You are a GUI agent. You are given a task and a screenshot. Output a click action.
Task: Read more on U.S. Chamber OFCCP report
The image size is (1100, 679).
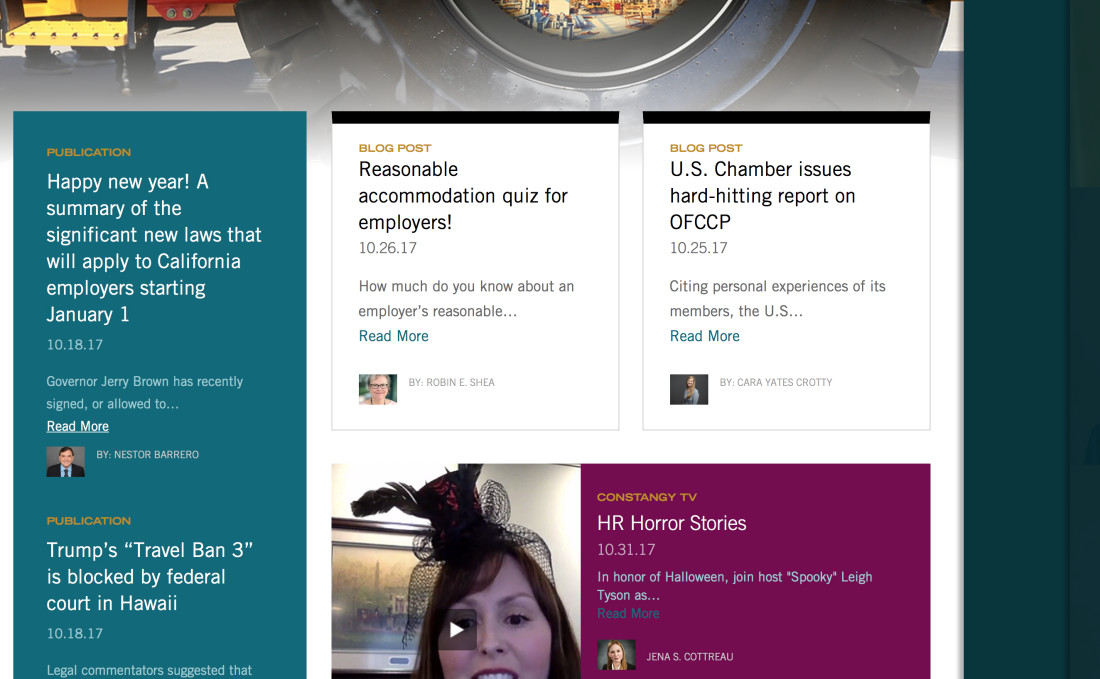pyautogui.click(x=705, y=336)
